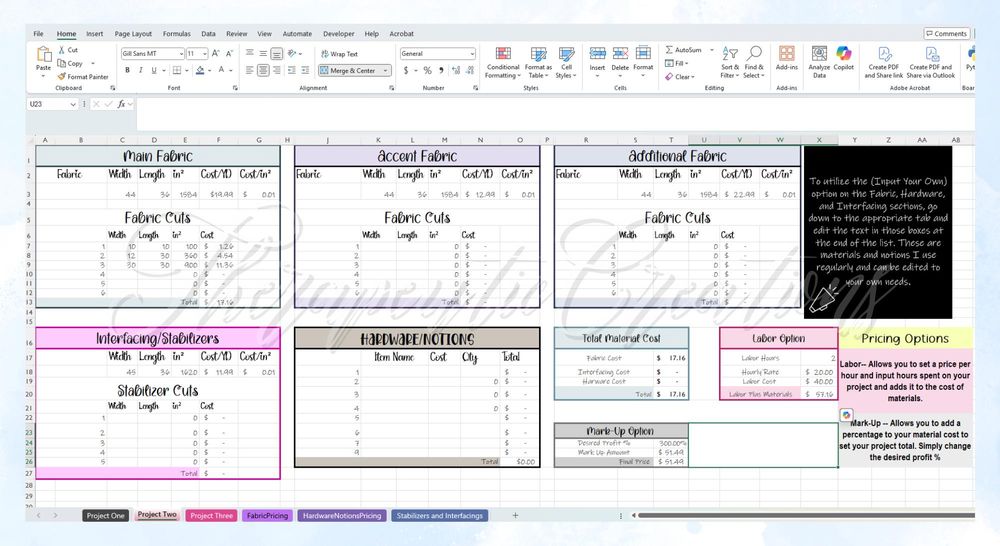
Task: Click the Decrease Indent icon
Action: (291, 70)
